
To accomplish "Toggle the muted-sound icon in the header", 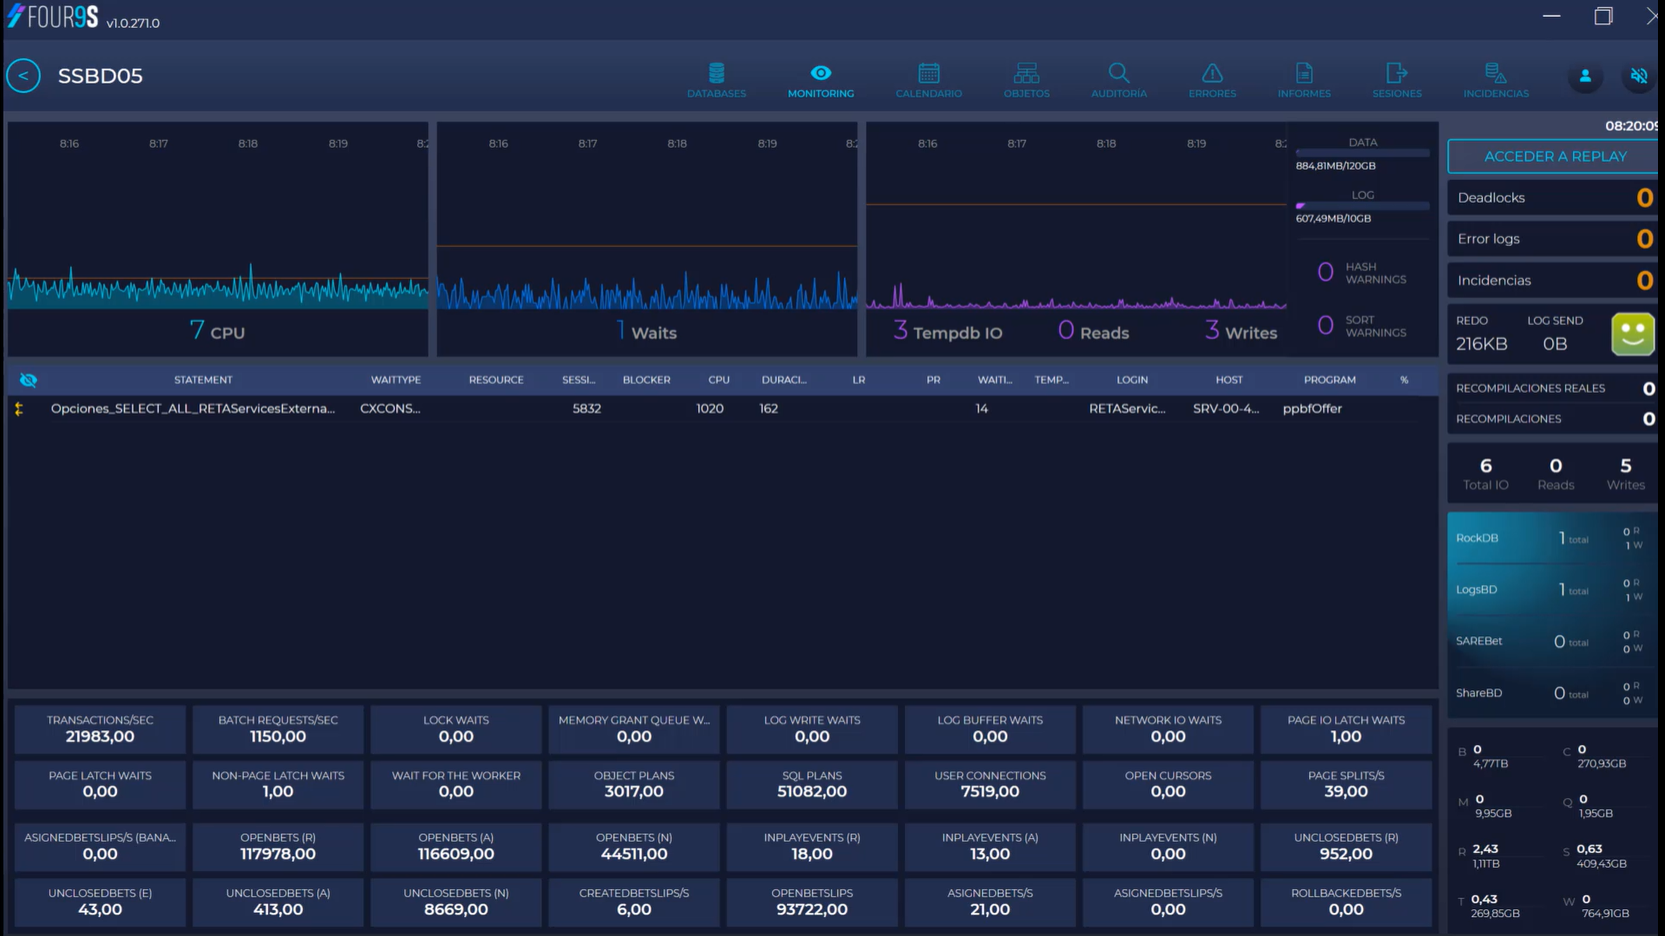I will 1638,75.
